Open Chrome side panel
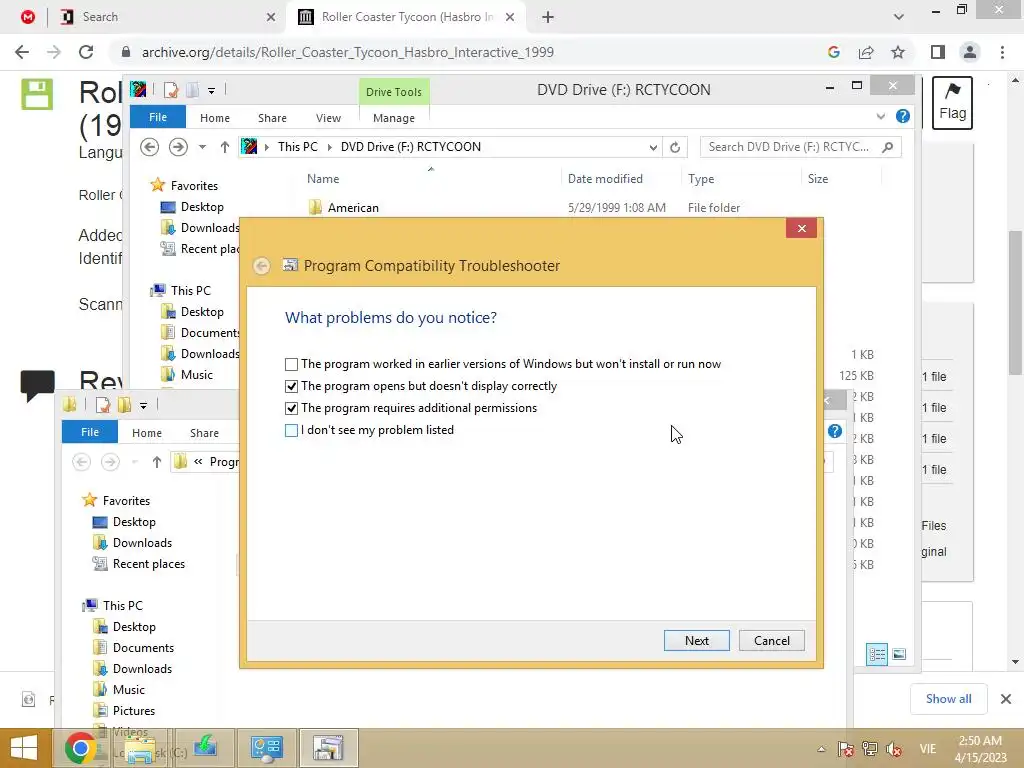Image resolution: width=1024 pixels, height=768 pixels. pos(938,52)
